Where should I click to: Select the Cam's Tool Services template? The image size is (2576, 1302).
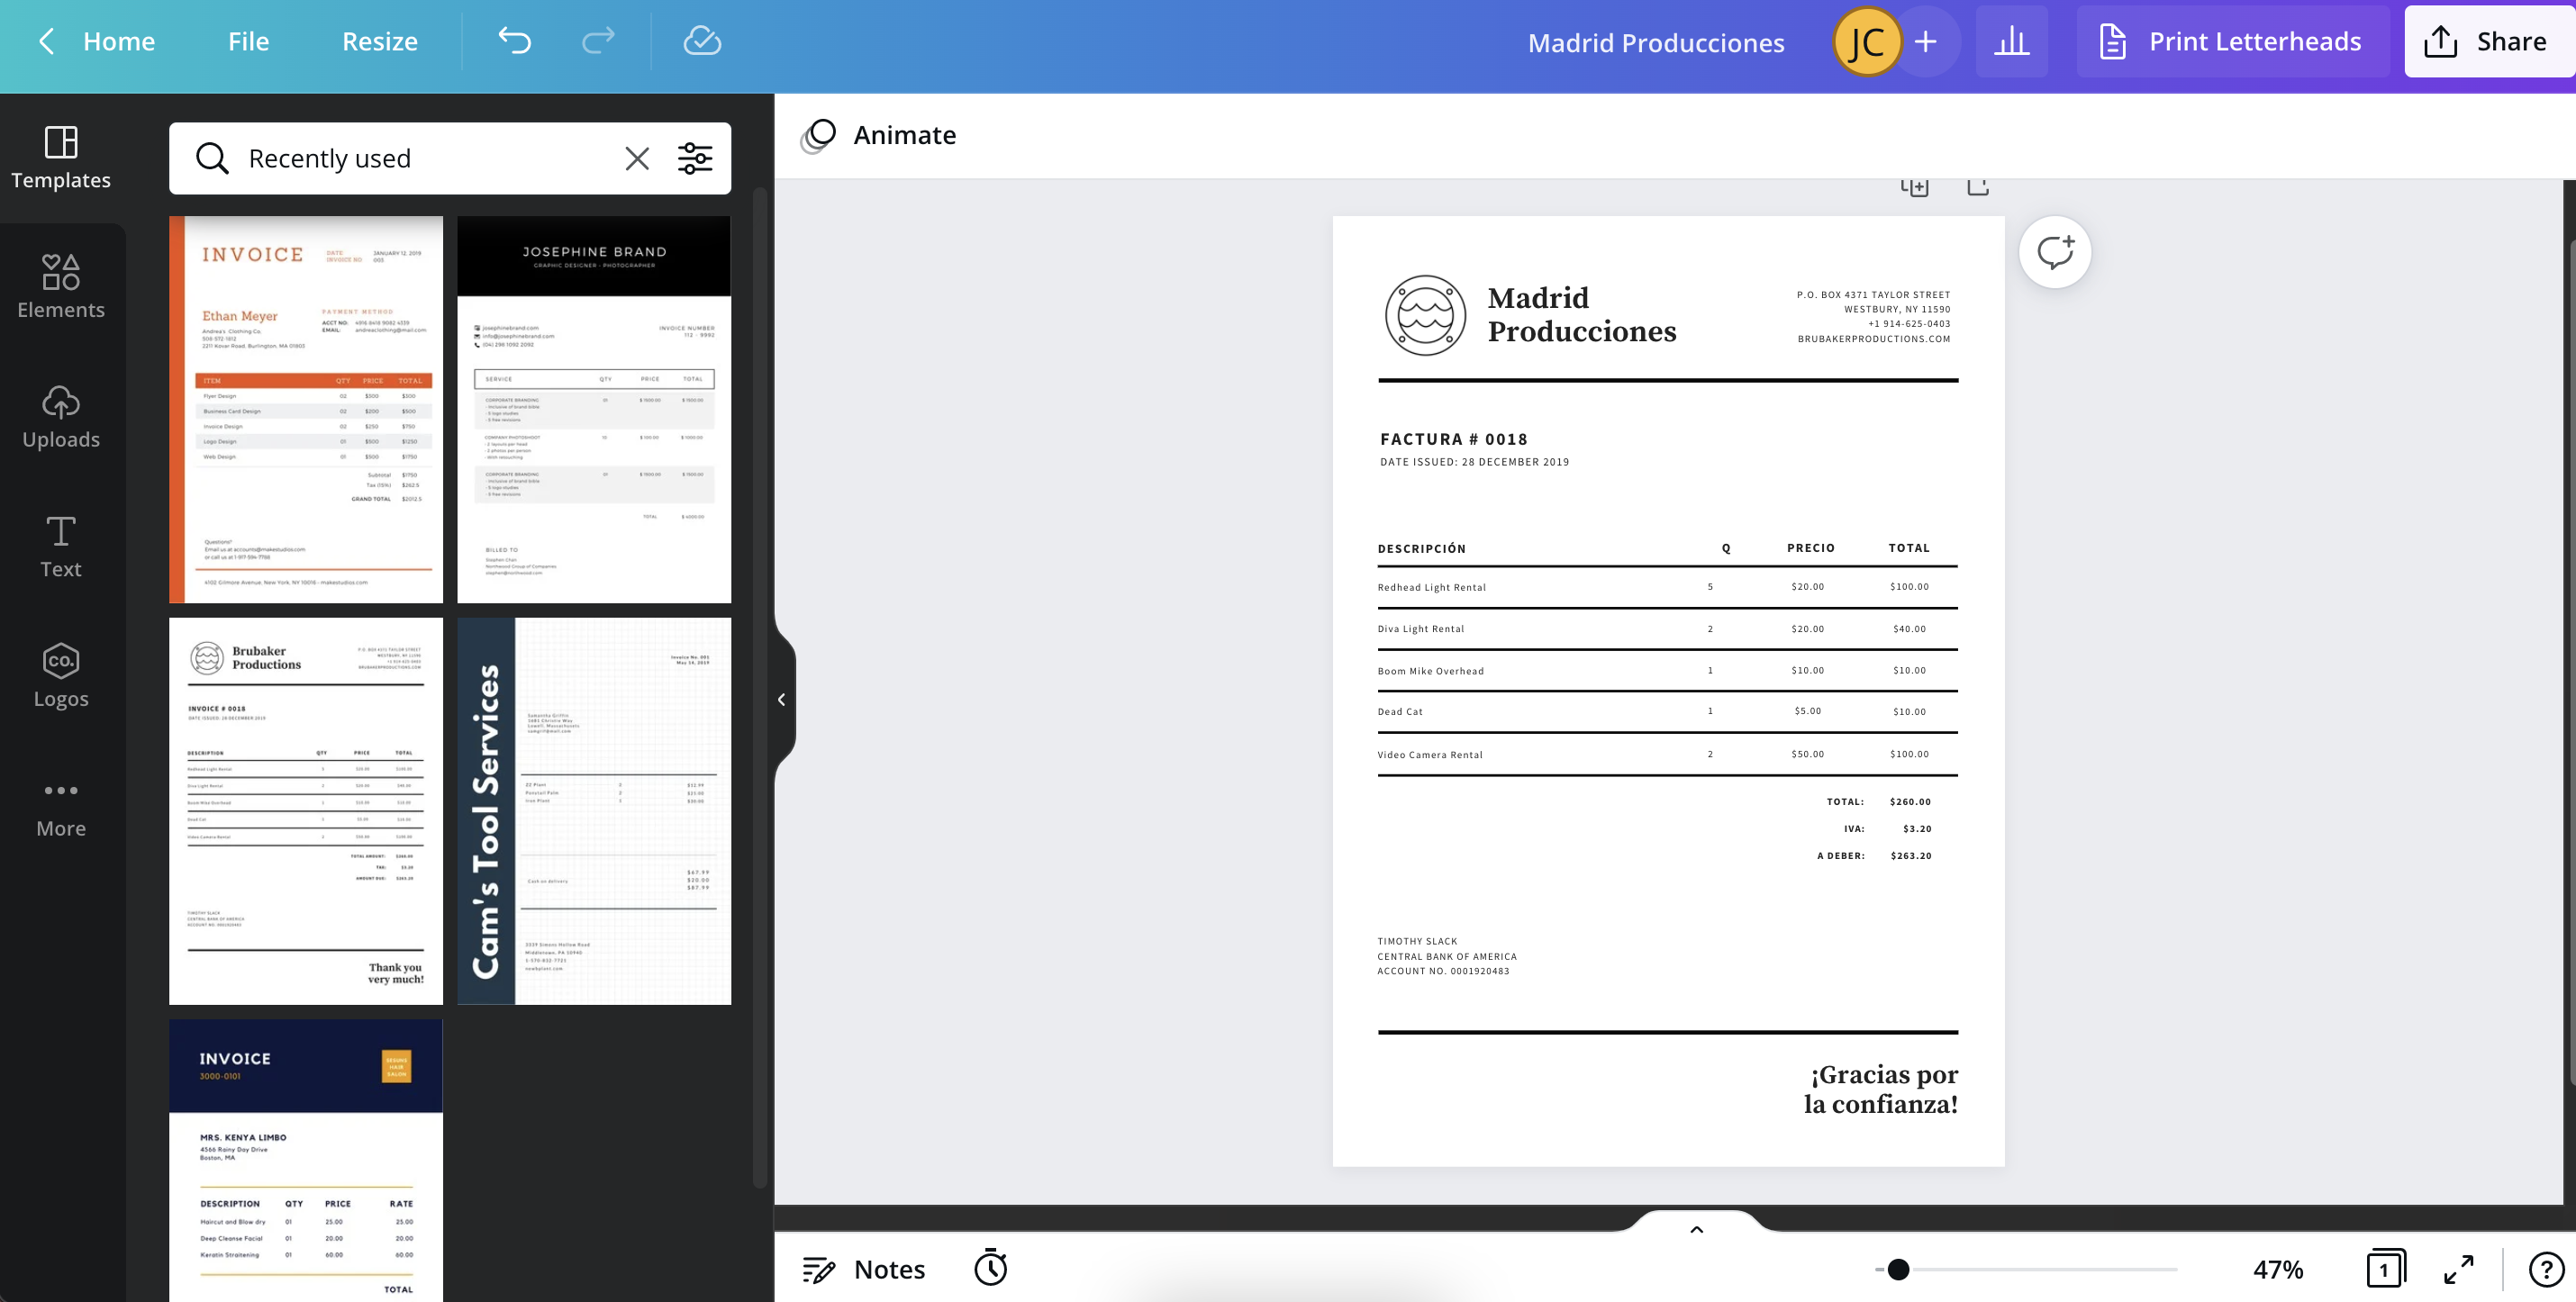point(594,811)
